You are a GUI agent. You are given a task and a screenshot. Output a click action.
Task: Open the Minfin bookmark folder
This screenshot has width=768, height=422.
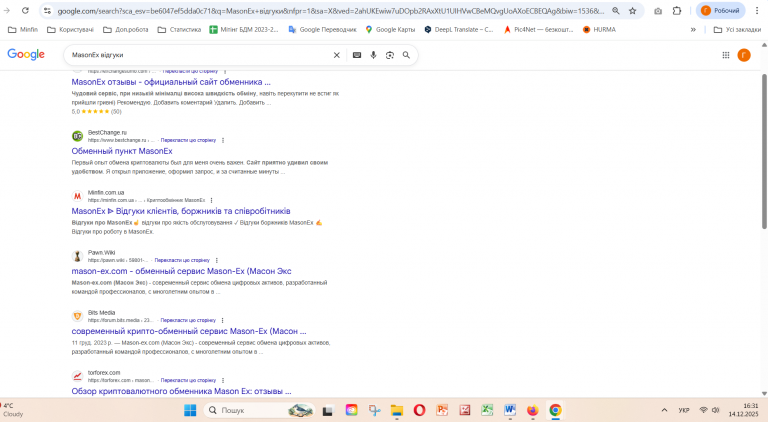pos(23,29)
